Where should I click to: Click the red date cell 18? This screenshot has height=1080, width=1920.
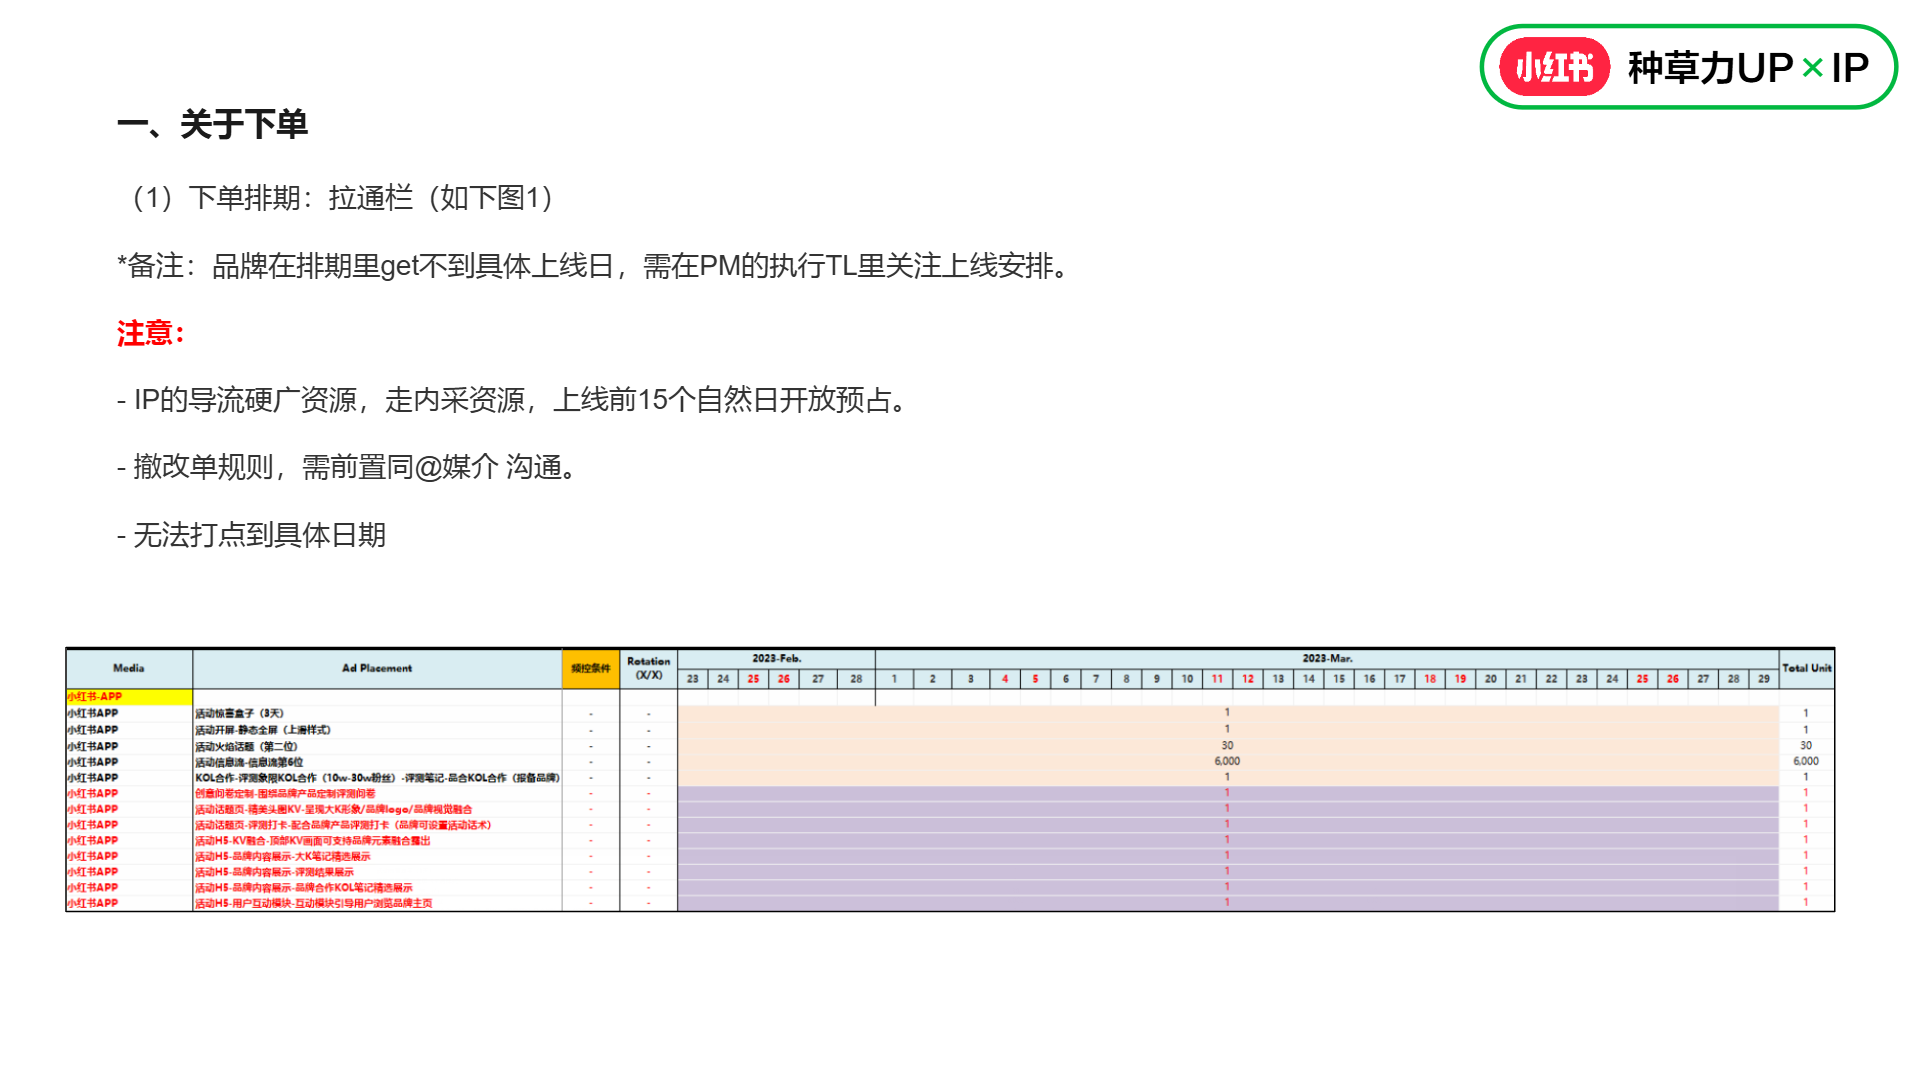(x=1430, y=679)
